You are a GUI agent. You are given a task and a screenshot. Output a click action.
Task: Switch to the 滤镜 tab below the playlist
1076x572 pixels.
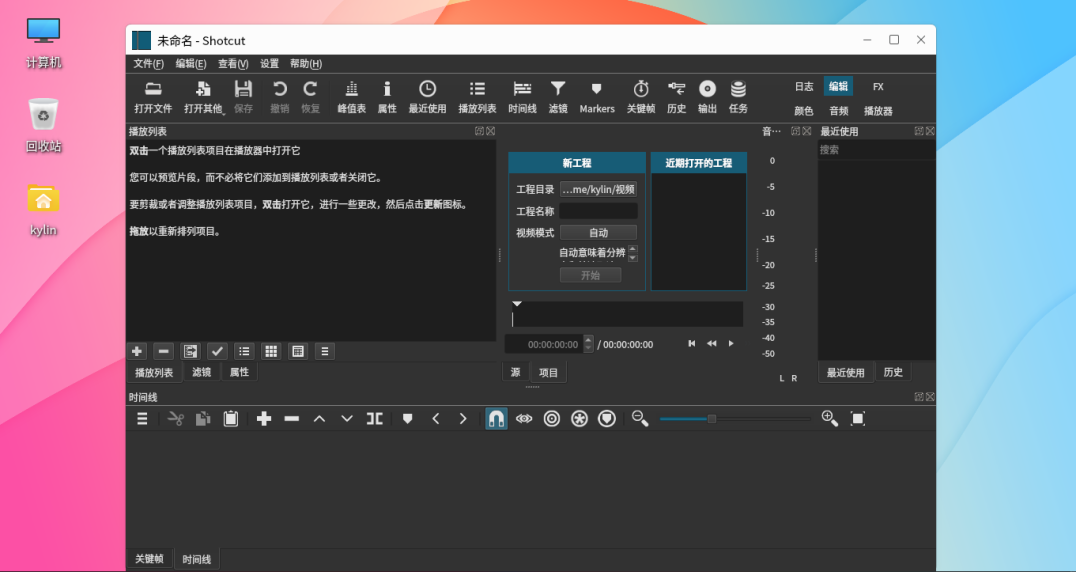pyautogui.click(x=202, y=372)
